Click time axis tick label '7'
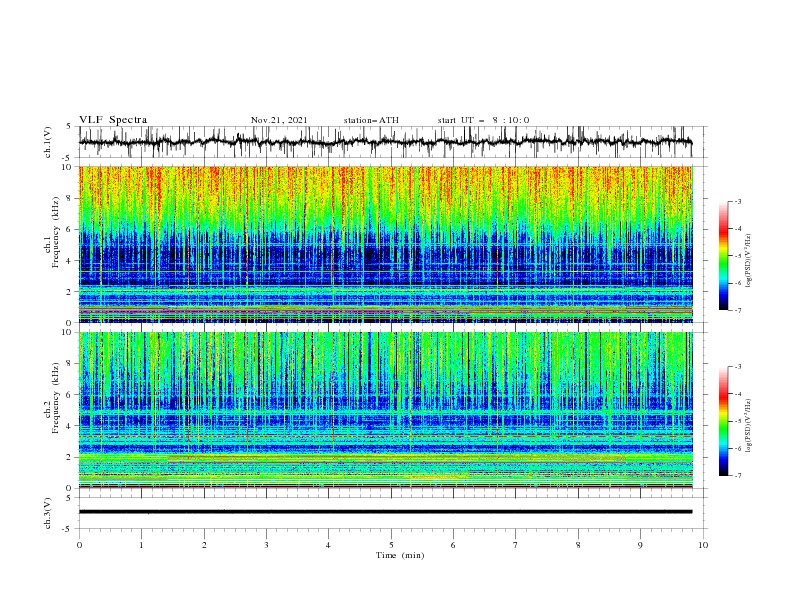The height and width of the screenshot is (612, 792). coord(516,545)
